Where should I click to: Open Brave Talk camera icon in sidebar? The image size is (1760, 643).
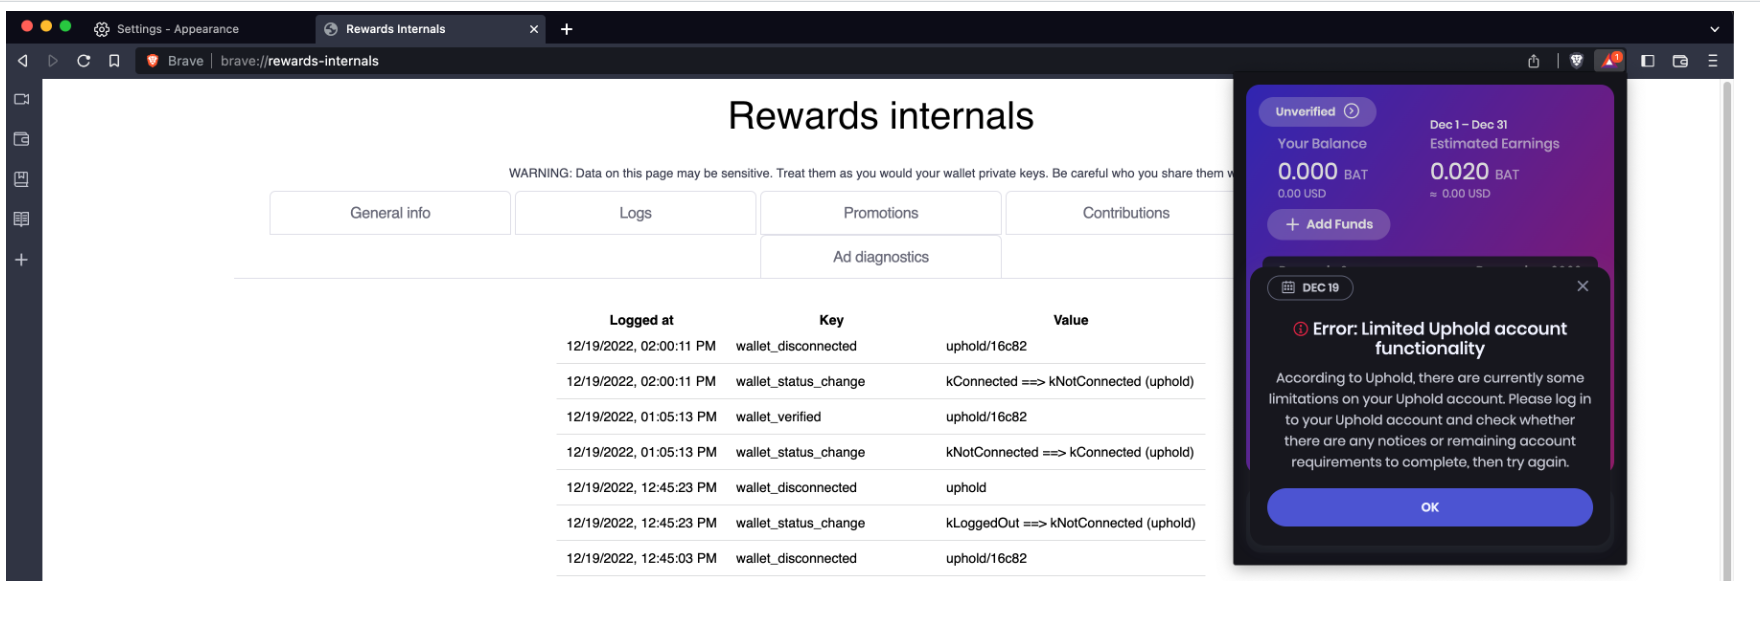coord(21,99)
